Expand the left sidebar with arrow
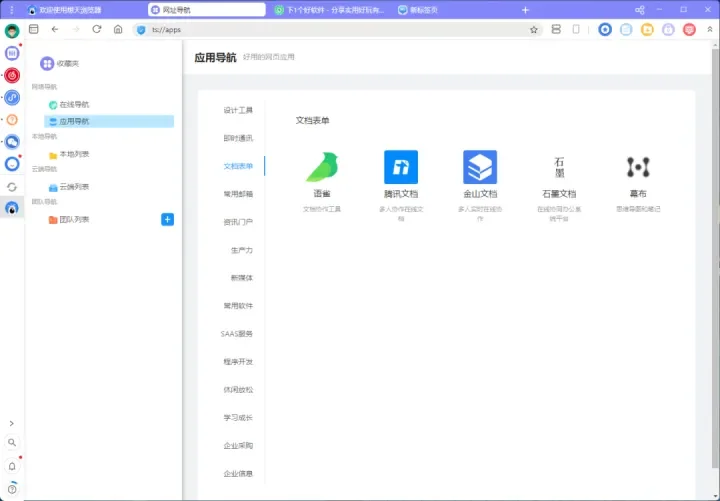Screen dimensions: 720x501 click(x=12, y=423)
